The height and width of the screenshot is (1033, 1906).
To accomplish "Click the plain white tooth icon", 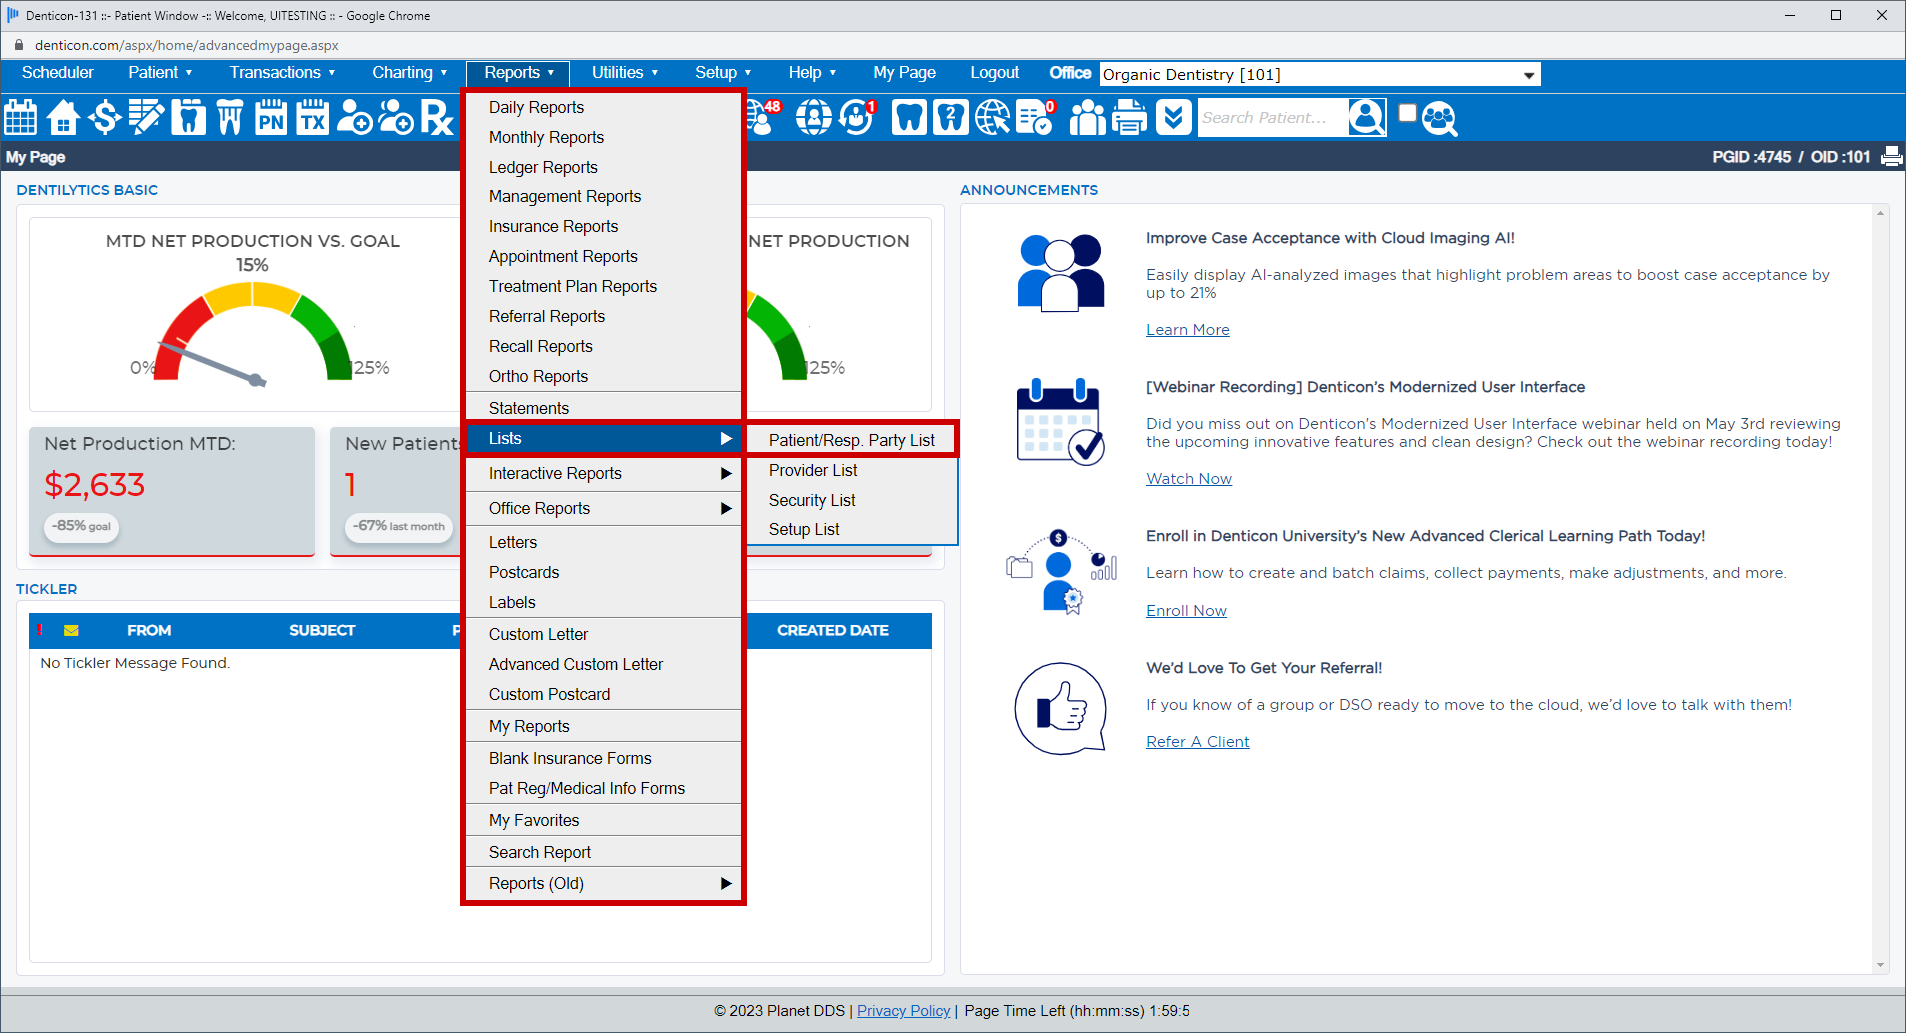I will [908, 117].
